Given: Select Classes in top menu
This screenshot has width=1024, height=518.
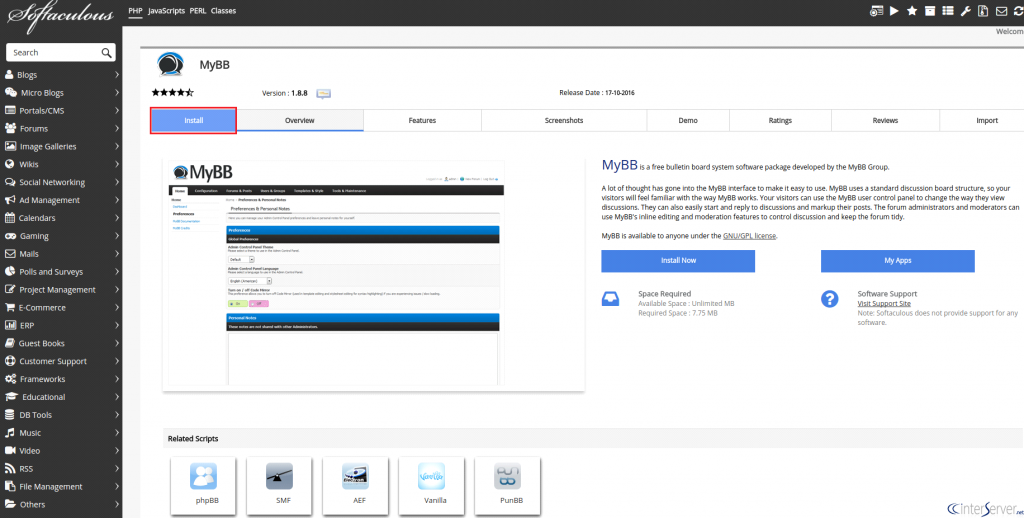Looking at the screenshot, I should click(223, 10).
